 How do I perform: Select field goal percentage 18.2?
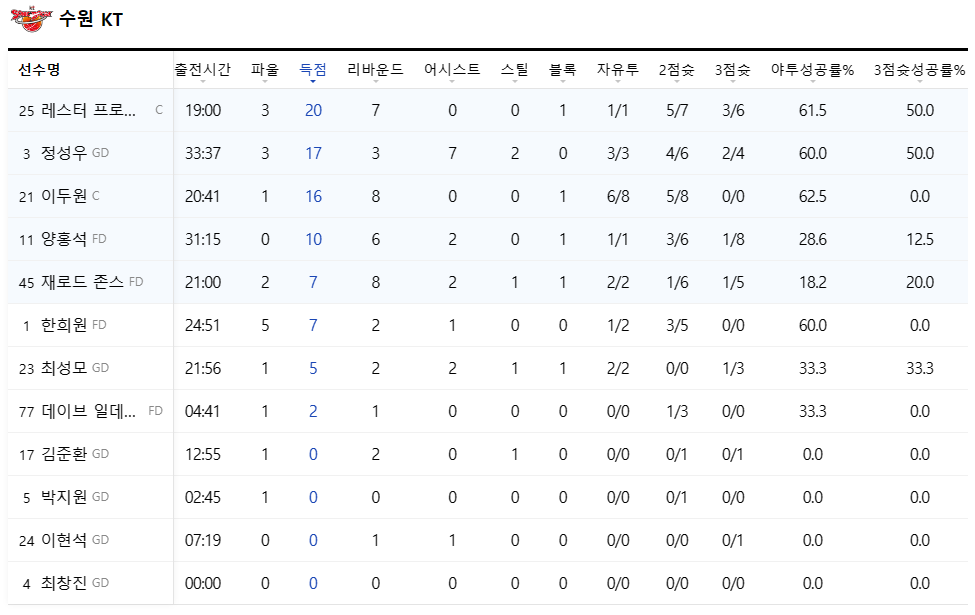tap(813, 282)
